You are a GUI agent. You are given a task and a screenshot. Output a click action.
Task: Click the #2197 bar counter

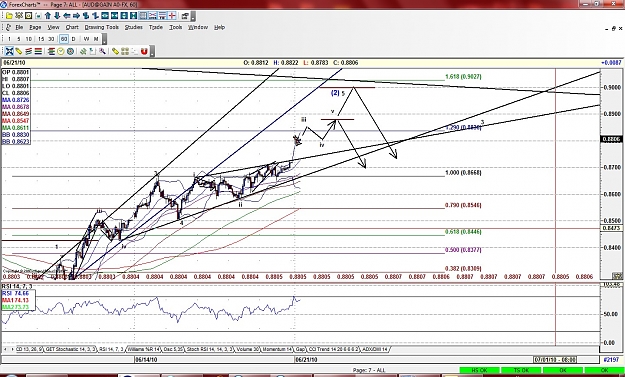pos(611,360)
